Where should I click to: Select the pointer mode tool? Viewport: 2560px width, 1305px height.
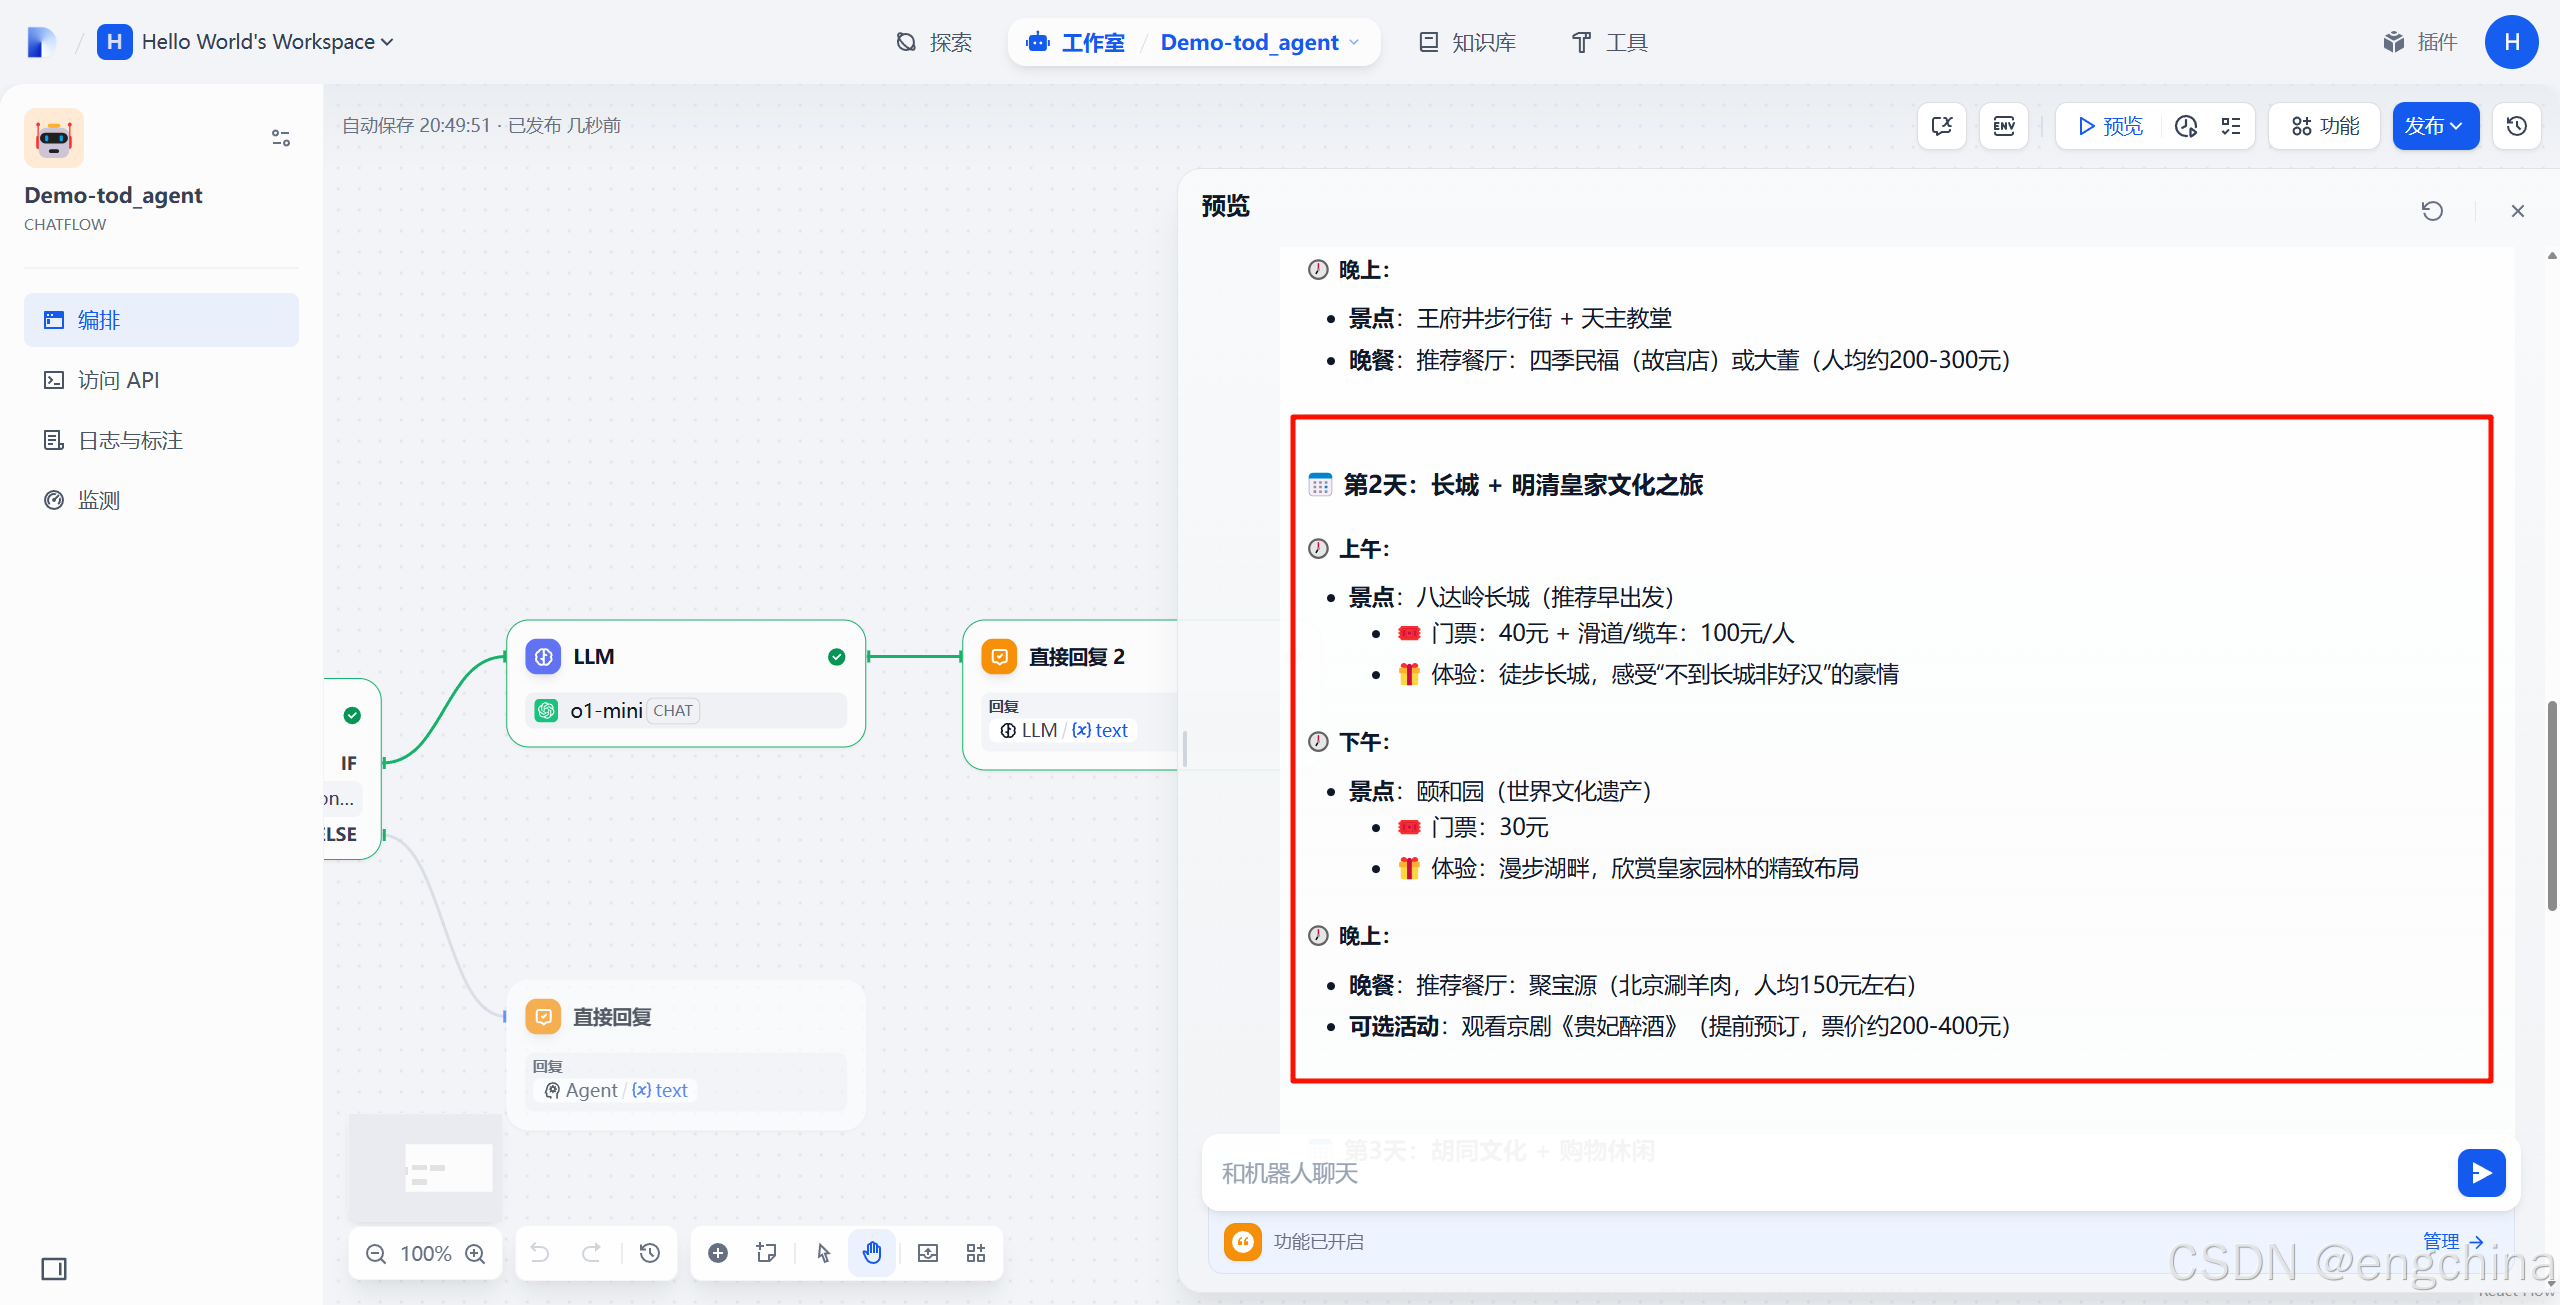[823, 1253]
